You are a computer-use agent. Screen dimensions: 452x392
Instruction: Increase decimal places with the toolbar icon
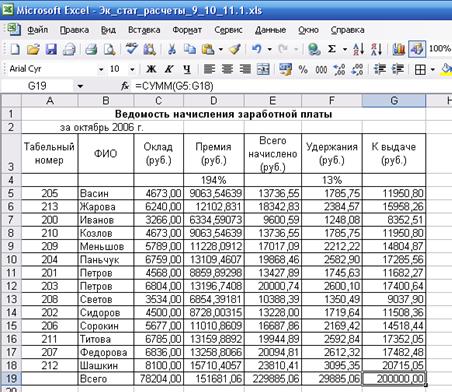click(x=339, y=69)
